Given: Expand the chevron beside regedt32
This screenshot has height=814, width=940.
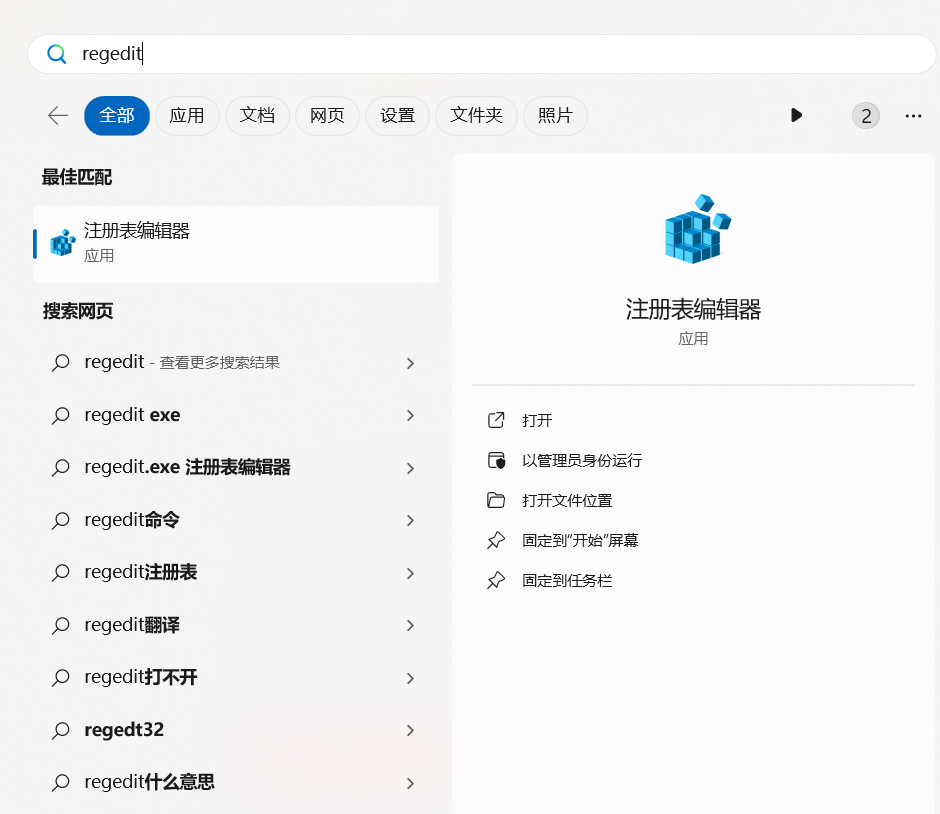Looking at the screenshot, I should pos(410,731).
